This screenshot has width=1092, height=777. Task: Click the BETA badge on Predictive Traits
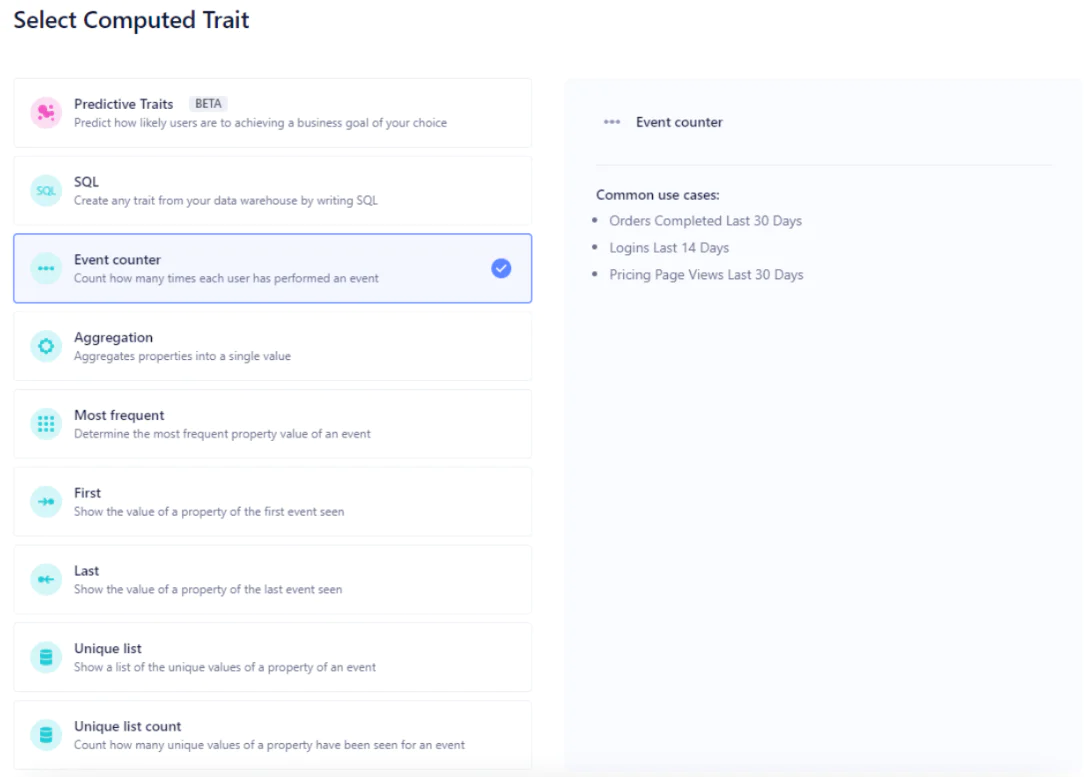[208, 104]
